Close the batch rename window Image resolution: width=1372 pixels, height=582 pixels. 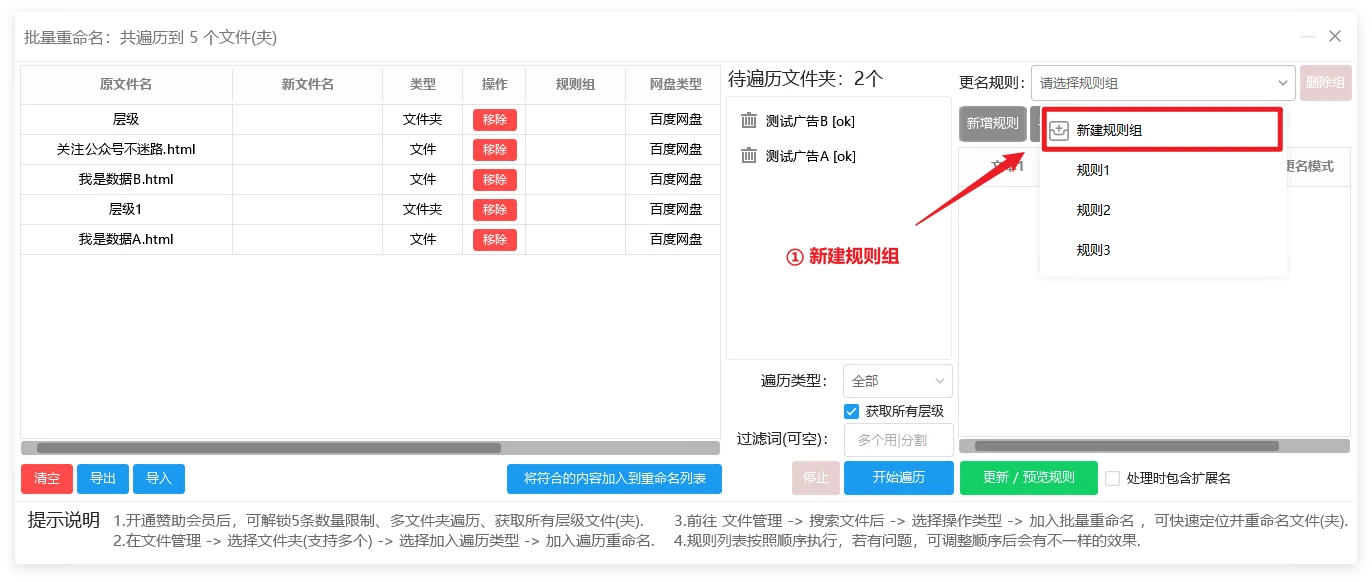1335,37
